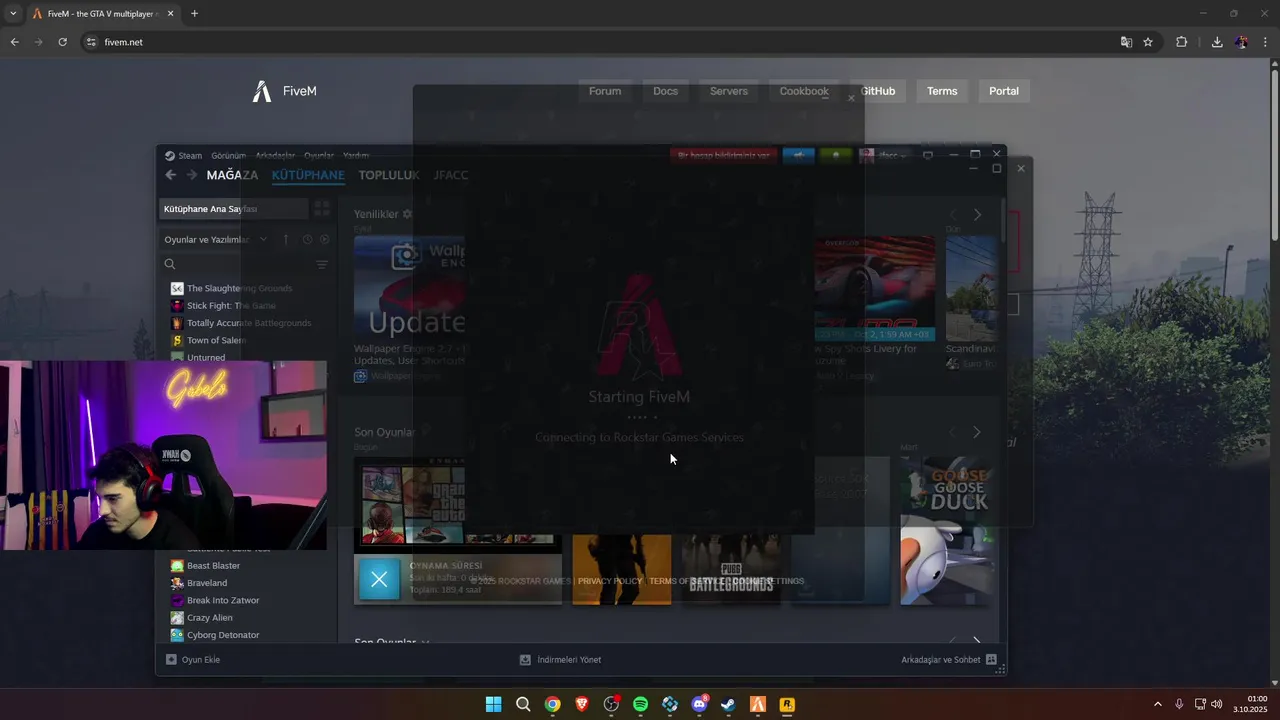Viewport: 1280px width, 720px height.
Task: Open volume control in system tray
Action: pyautogui.click(x=1217, y=704)
